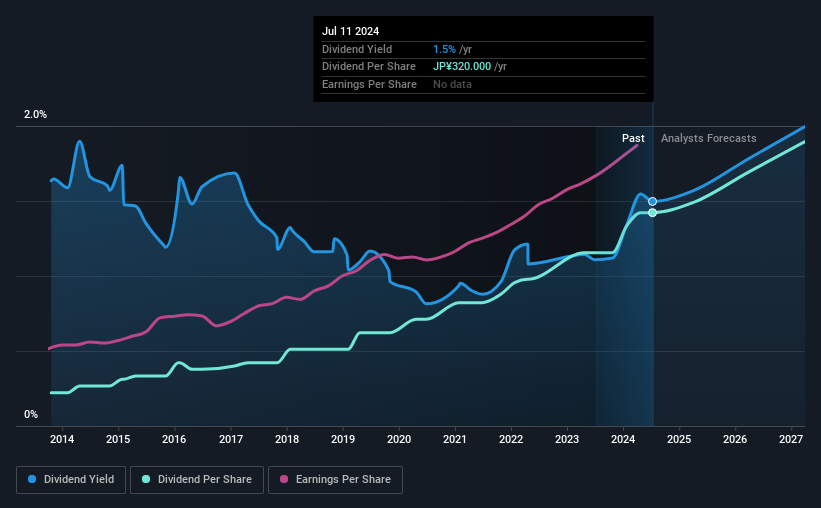Click the 2016 x-axis label
821x508 pixels.
click(174, 439)
